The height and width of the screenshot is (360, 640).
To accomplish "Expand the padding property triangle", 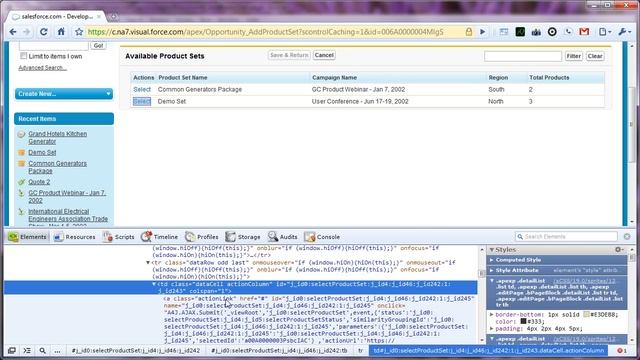I will 492,329.
